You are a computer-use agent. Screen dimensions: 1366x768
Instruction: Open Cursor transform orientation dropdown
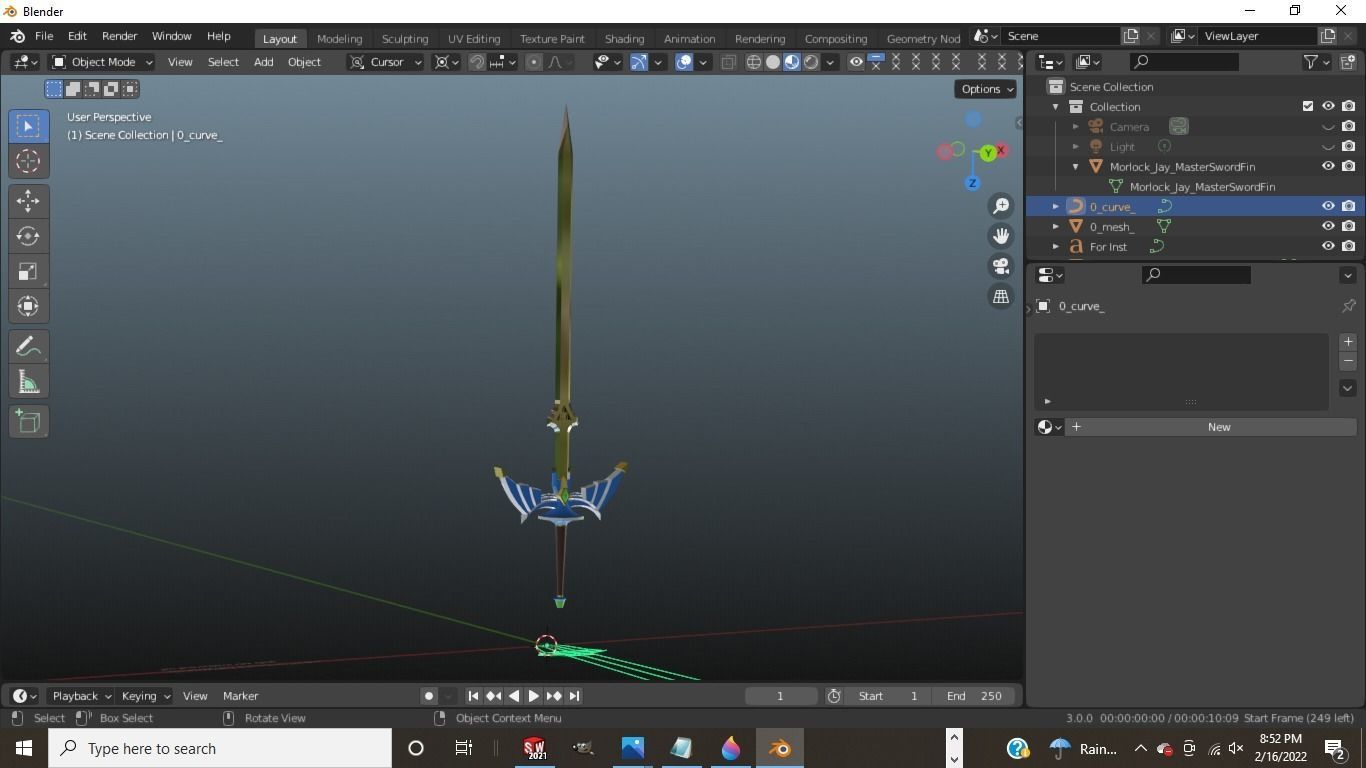(386, 62)
